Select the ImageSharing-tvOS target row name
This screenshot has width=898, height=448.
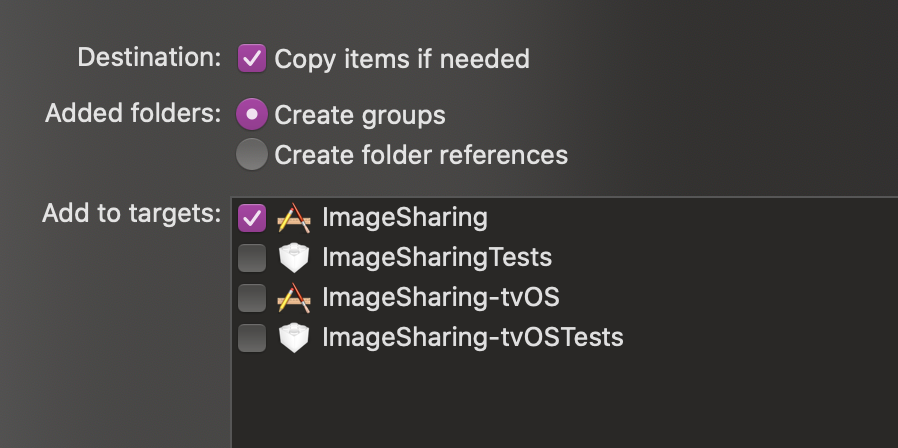pos(440,297)
